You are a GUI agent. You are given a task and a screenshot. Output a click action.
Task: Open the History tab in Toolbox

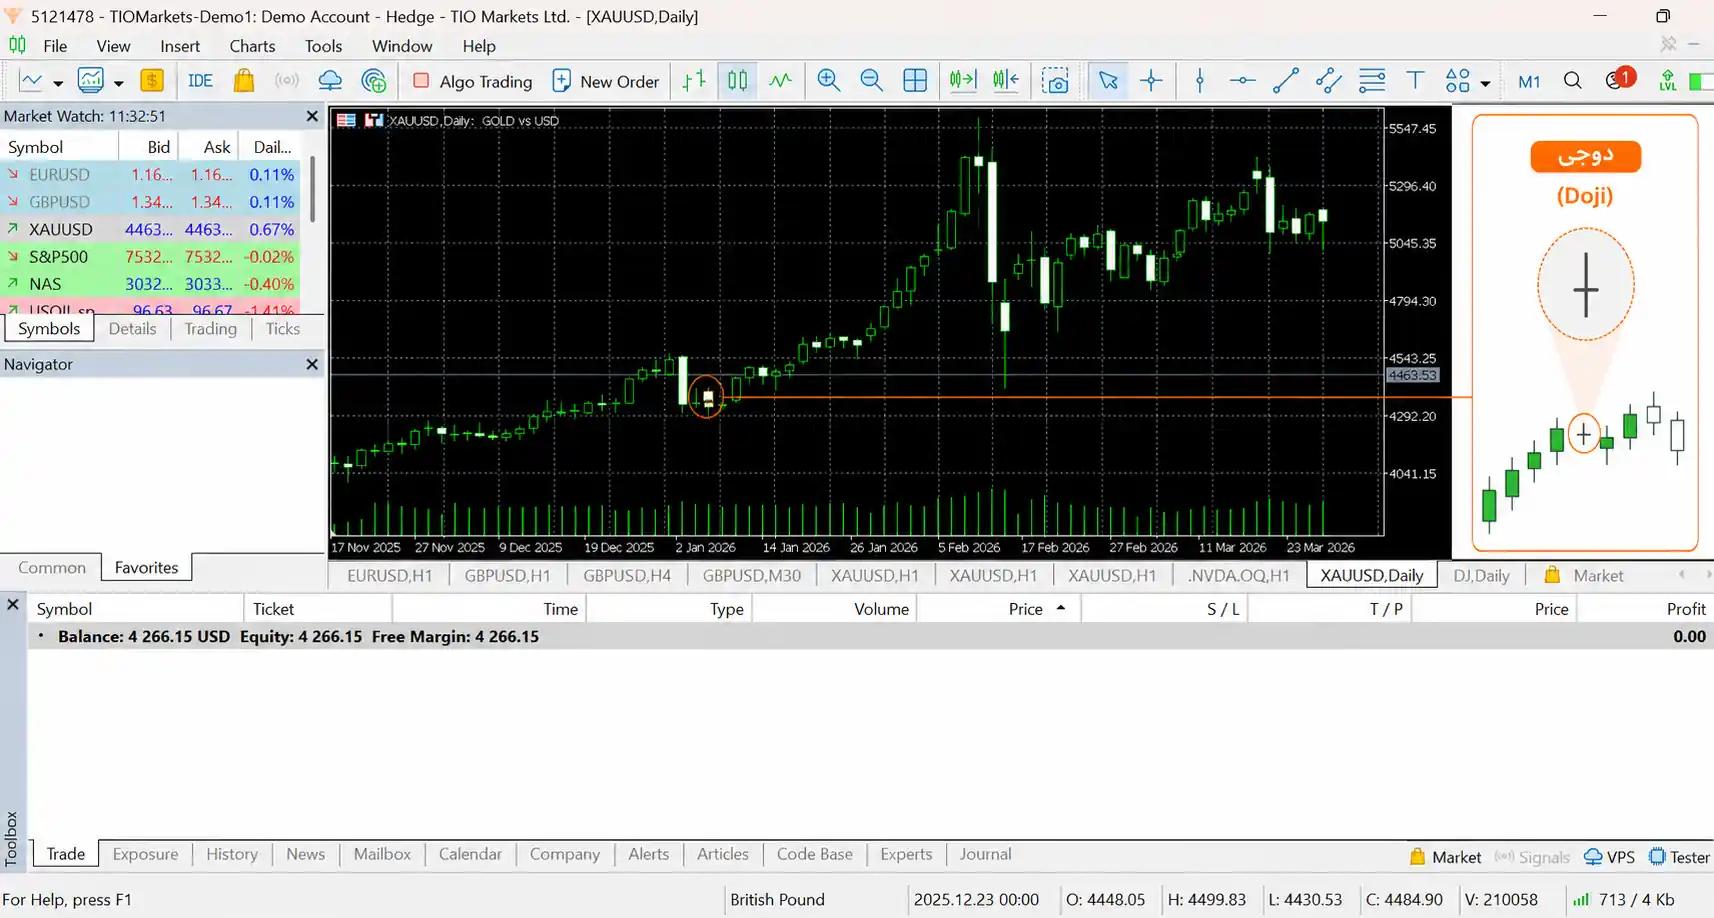[232, 854]
